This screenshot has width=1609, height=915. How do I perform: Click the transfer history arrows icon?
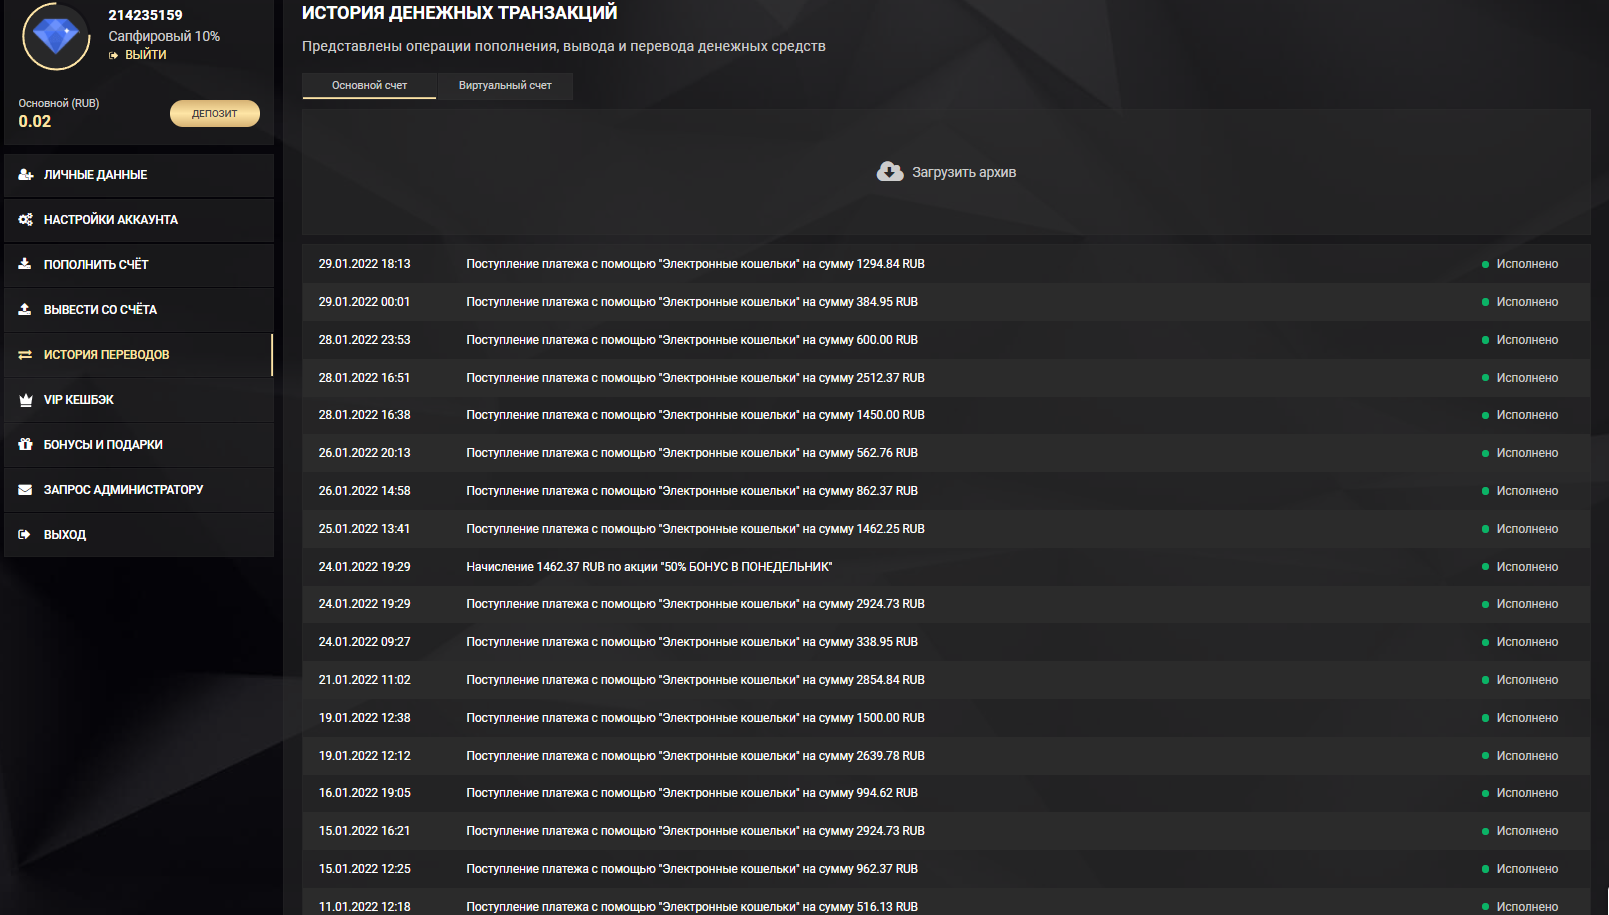[26, 355]
